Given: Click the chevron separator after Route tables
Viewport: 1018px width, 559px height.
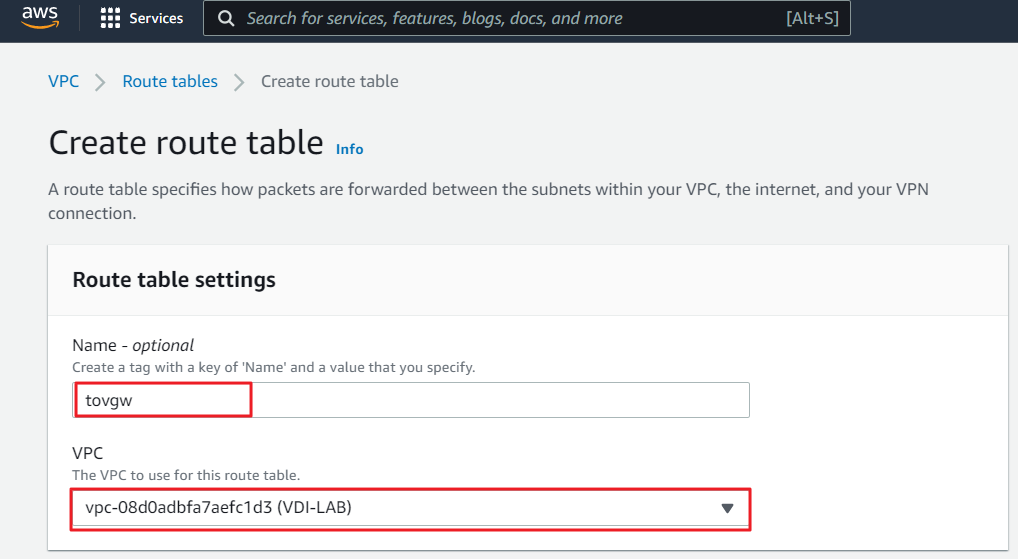Looking at the screenshot, I should [x=239, y=82].
